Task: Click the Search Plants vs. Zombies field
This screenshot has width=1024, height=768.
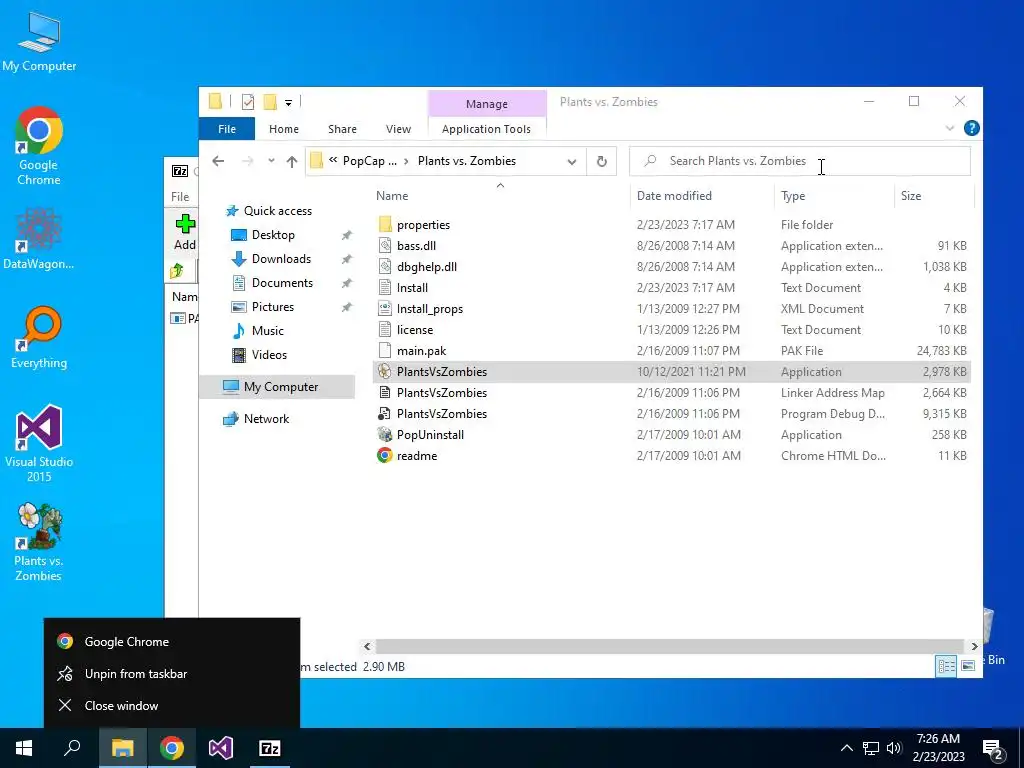Action: (x=799, y=161)
